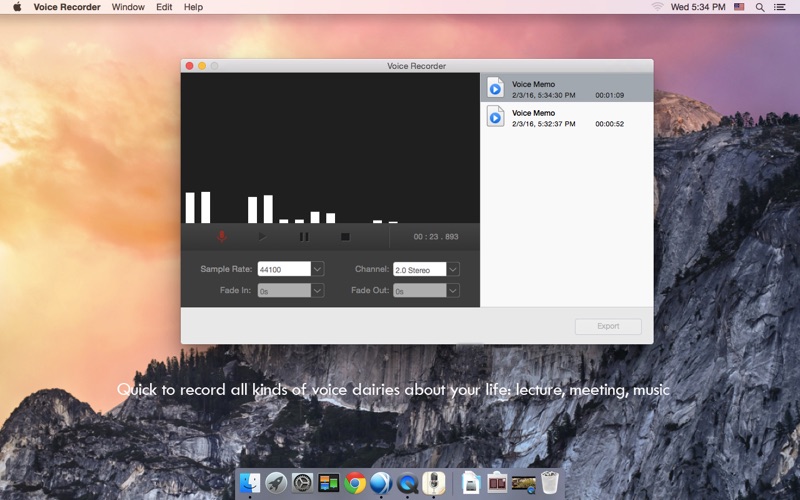Open Google Chrome from the dock

(x=355, y=483)
